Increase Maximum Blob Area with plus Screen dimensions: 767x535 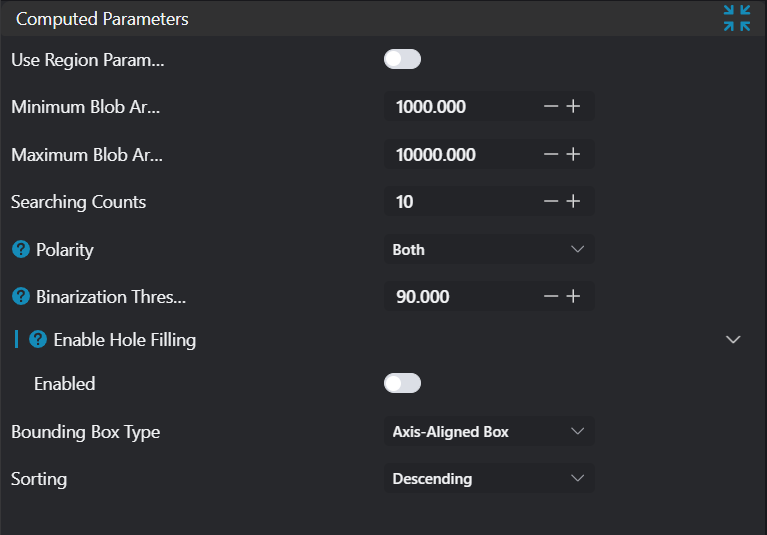[573, 154]
